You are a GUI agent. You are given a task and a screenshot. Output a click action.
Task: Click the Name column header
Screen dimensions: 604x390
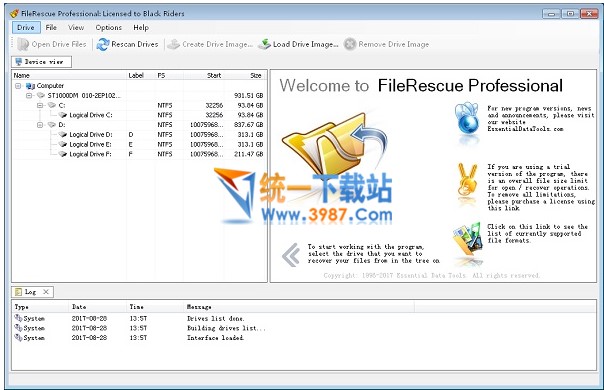pyautogui.click(x=69, y=75)
